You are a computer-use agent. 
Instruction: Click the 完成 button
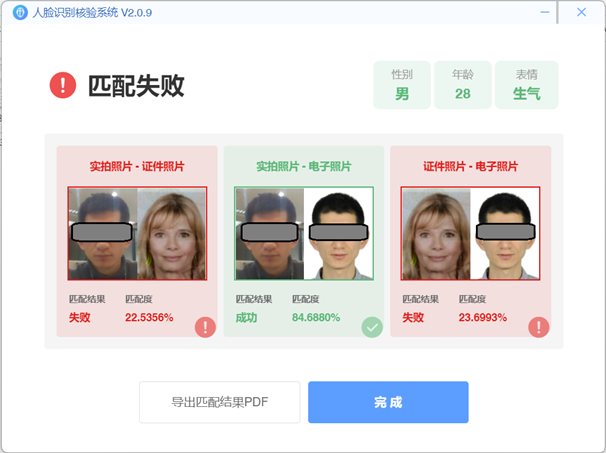(388, 402)
